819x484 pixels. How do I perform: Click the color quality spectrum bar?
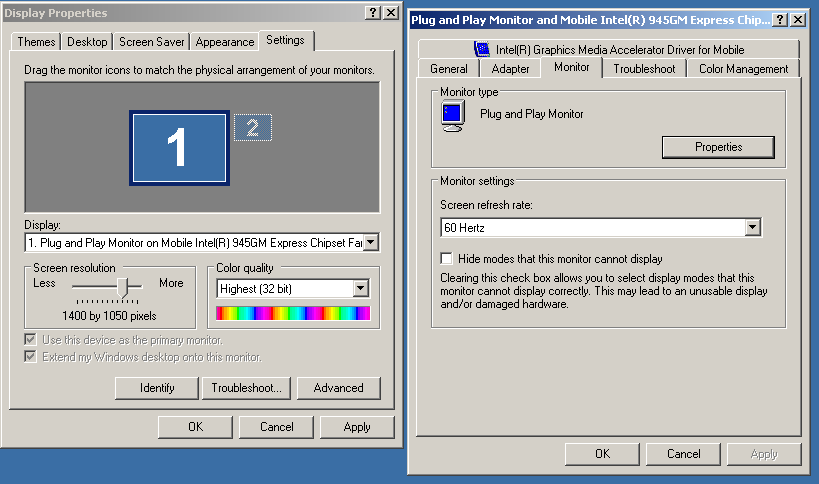click(x=293, y=313)
